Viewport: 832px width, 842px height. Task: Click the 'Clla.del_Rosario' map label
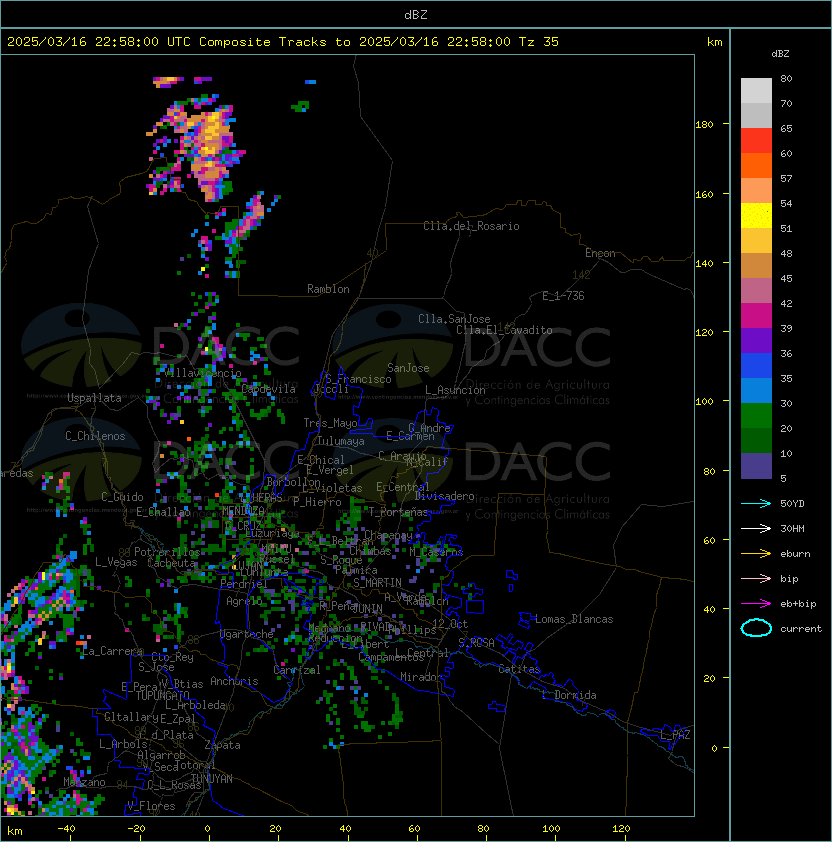coord(471,226)
